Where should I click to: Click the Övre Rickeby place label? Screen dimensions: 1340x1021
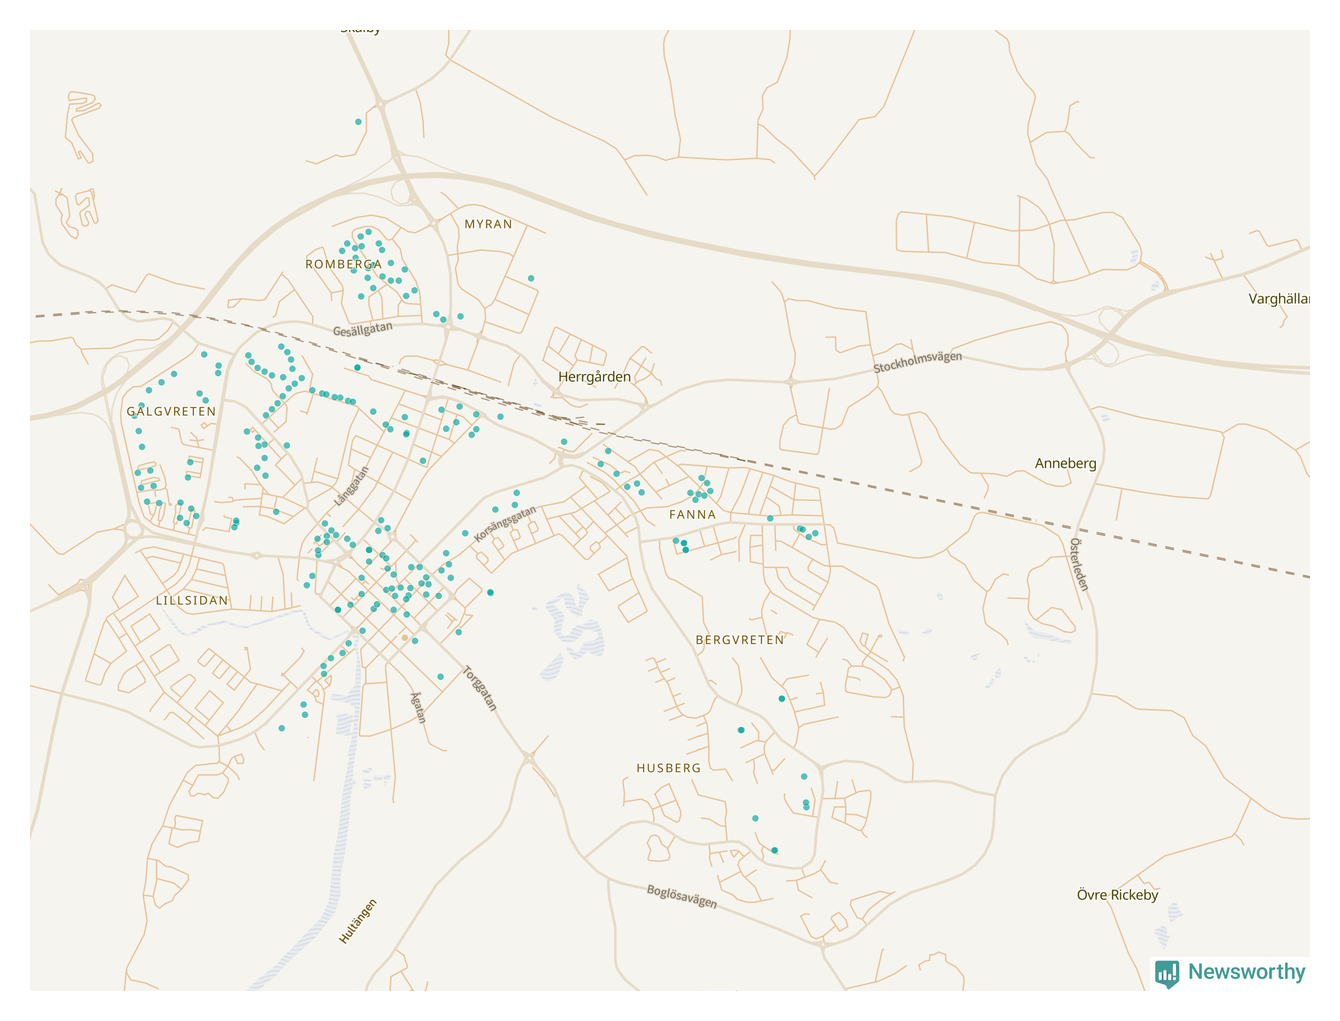click(x=1117, y=895)
